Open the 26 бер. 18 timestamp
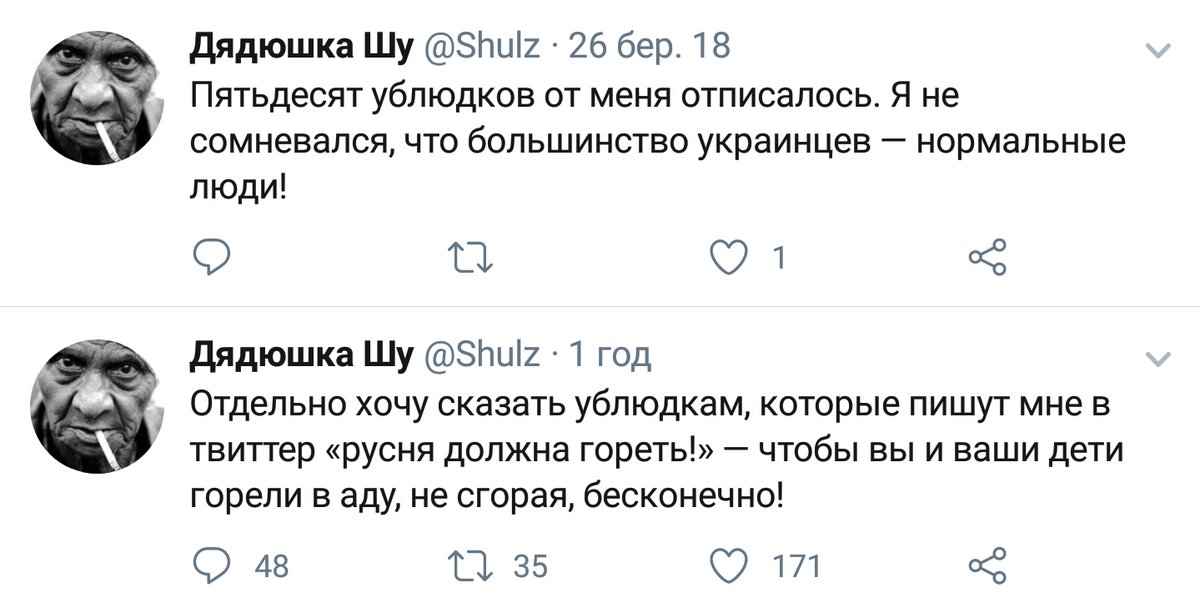This screenshot has height=613, width=1200. [650, 46]
